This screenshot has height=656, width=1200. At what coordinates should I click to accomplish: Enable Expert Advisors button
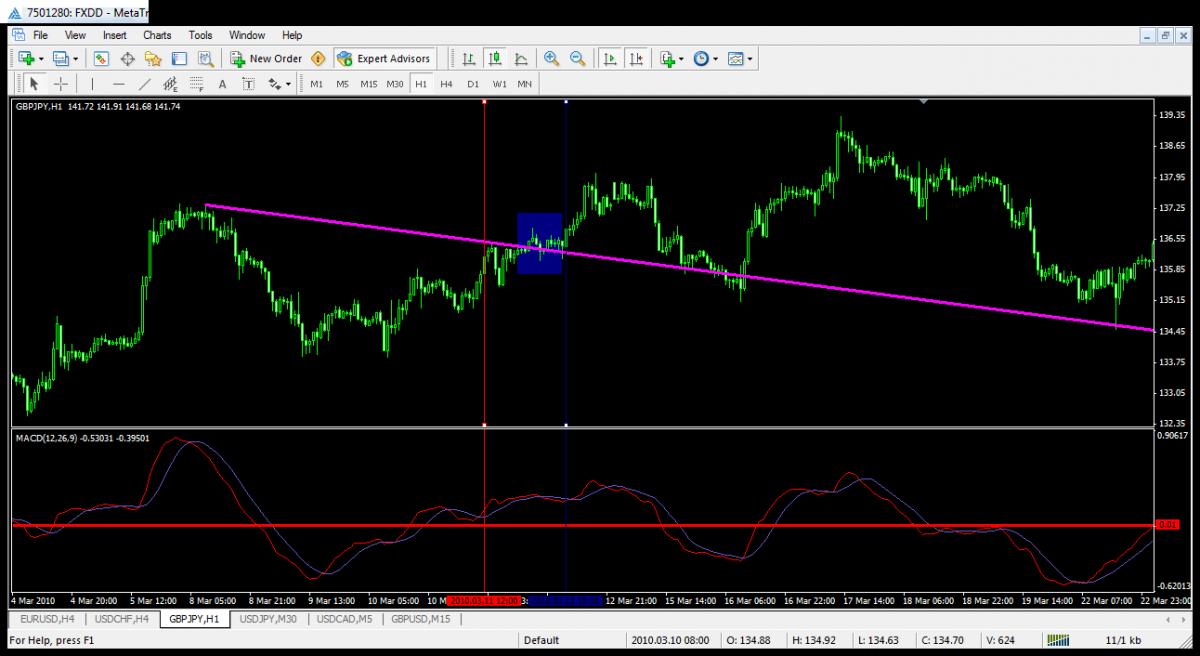(384, 59)
